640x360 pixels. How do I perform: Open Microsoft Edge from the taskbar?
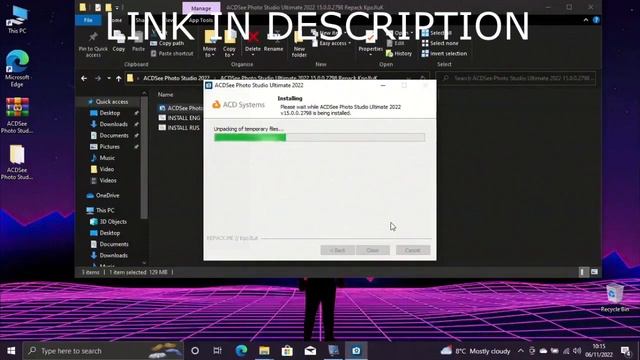(241, 351)
